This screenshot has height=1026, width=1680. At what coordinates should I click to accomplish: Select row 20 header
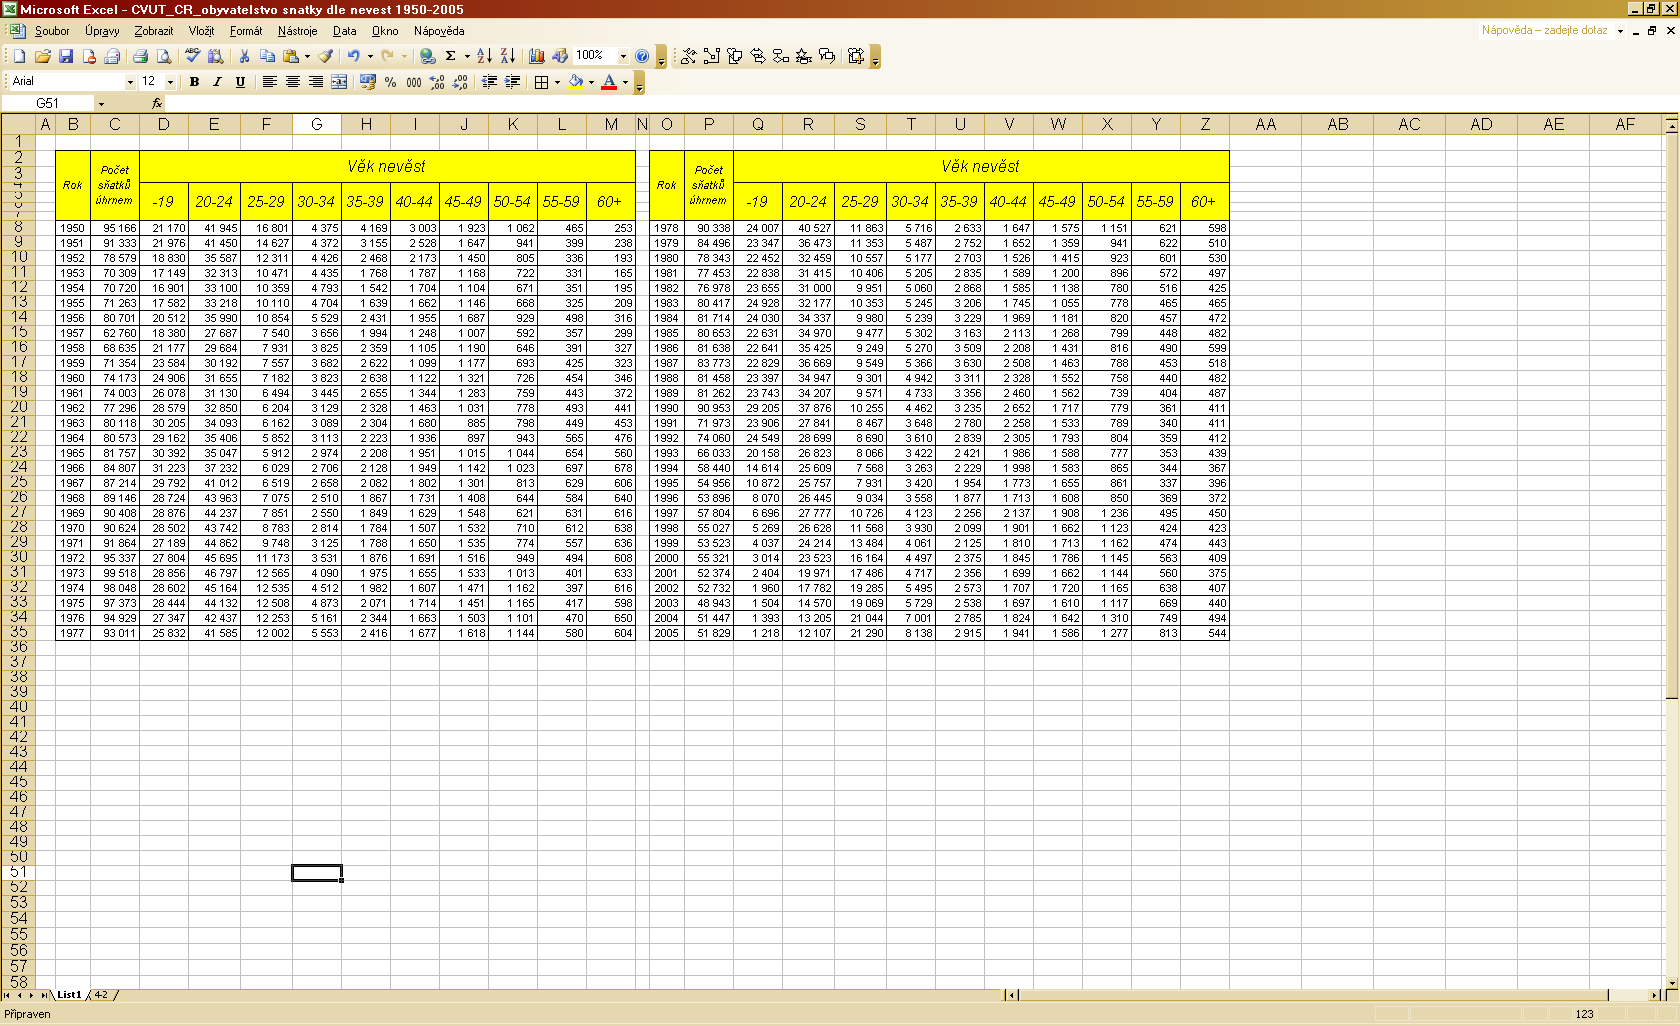tap(18, 407)
